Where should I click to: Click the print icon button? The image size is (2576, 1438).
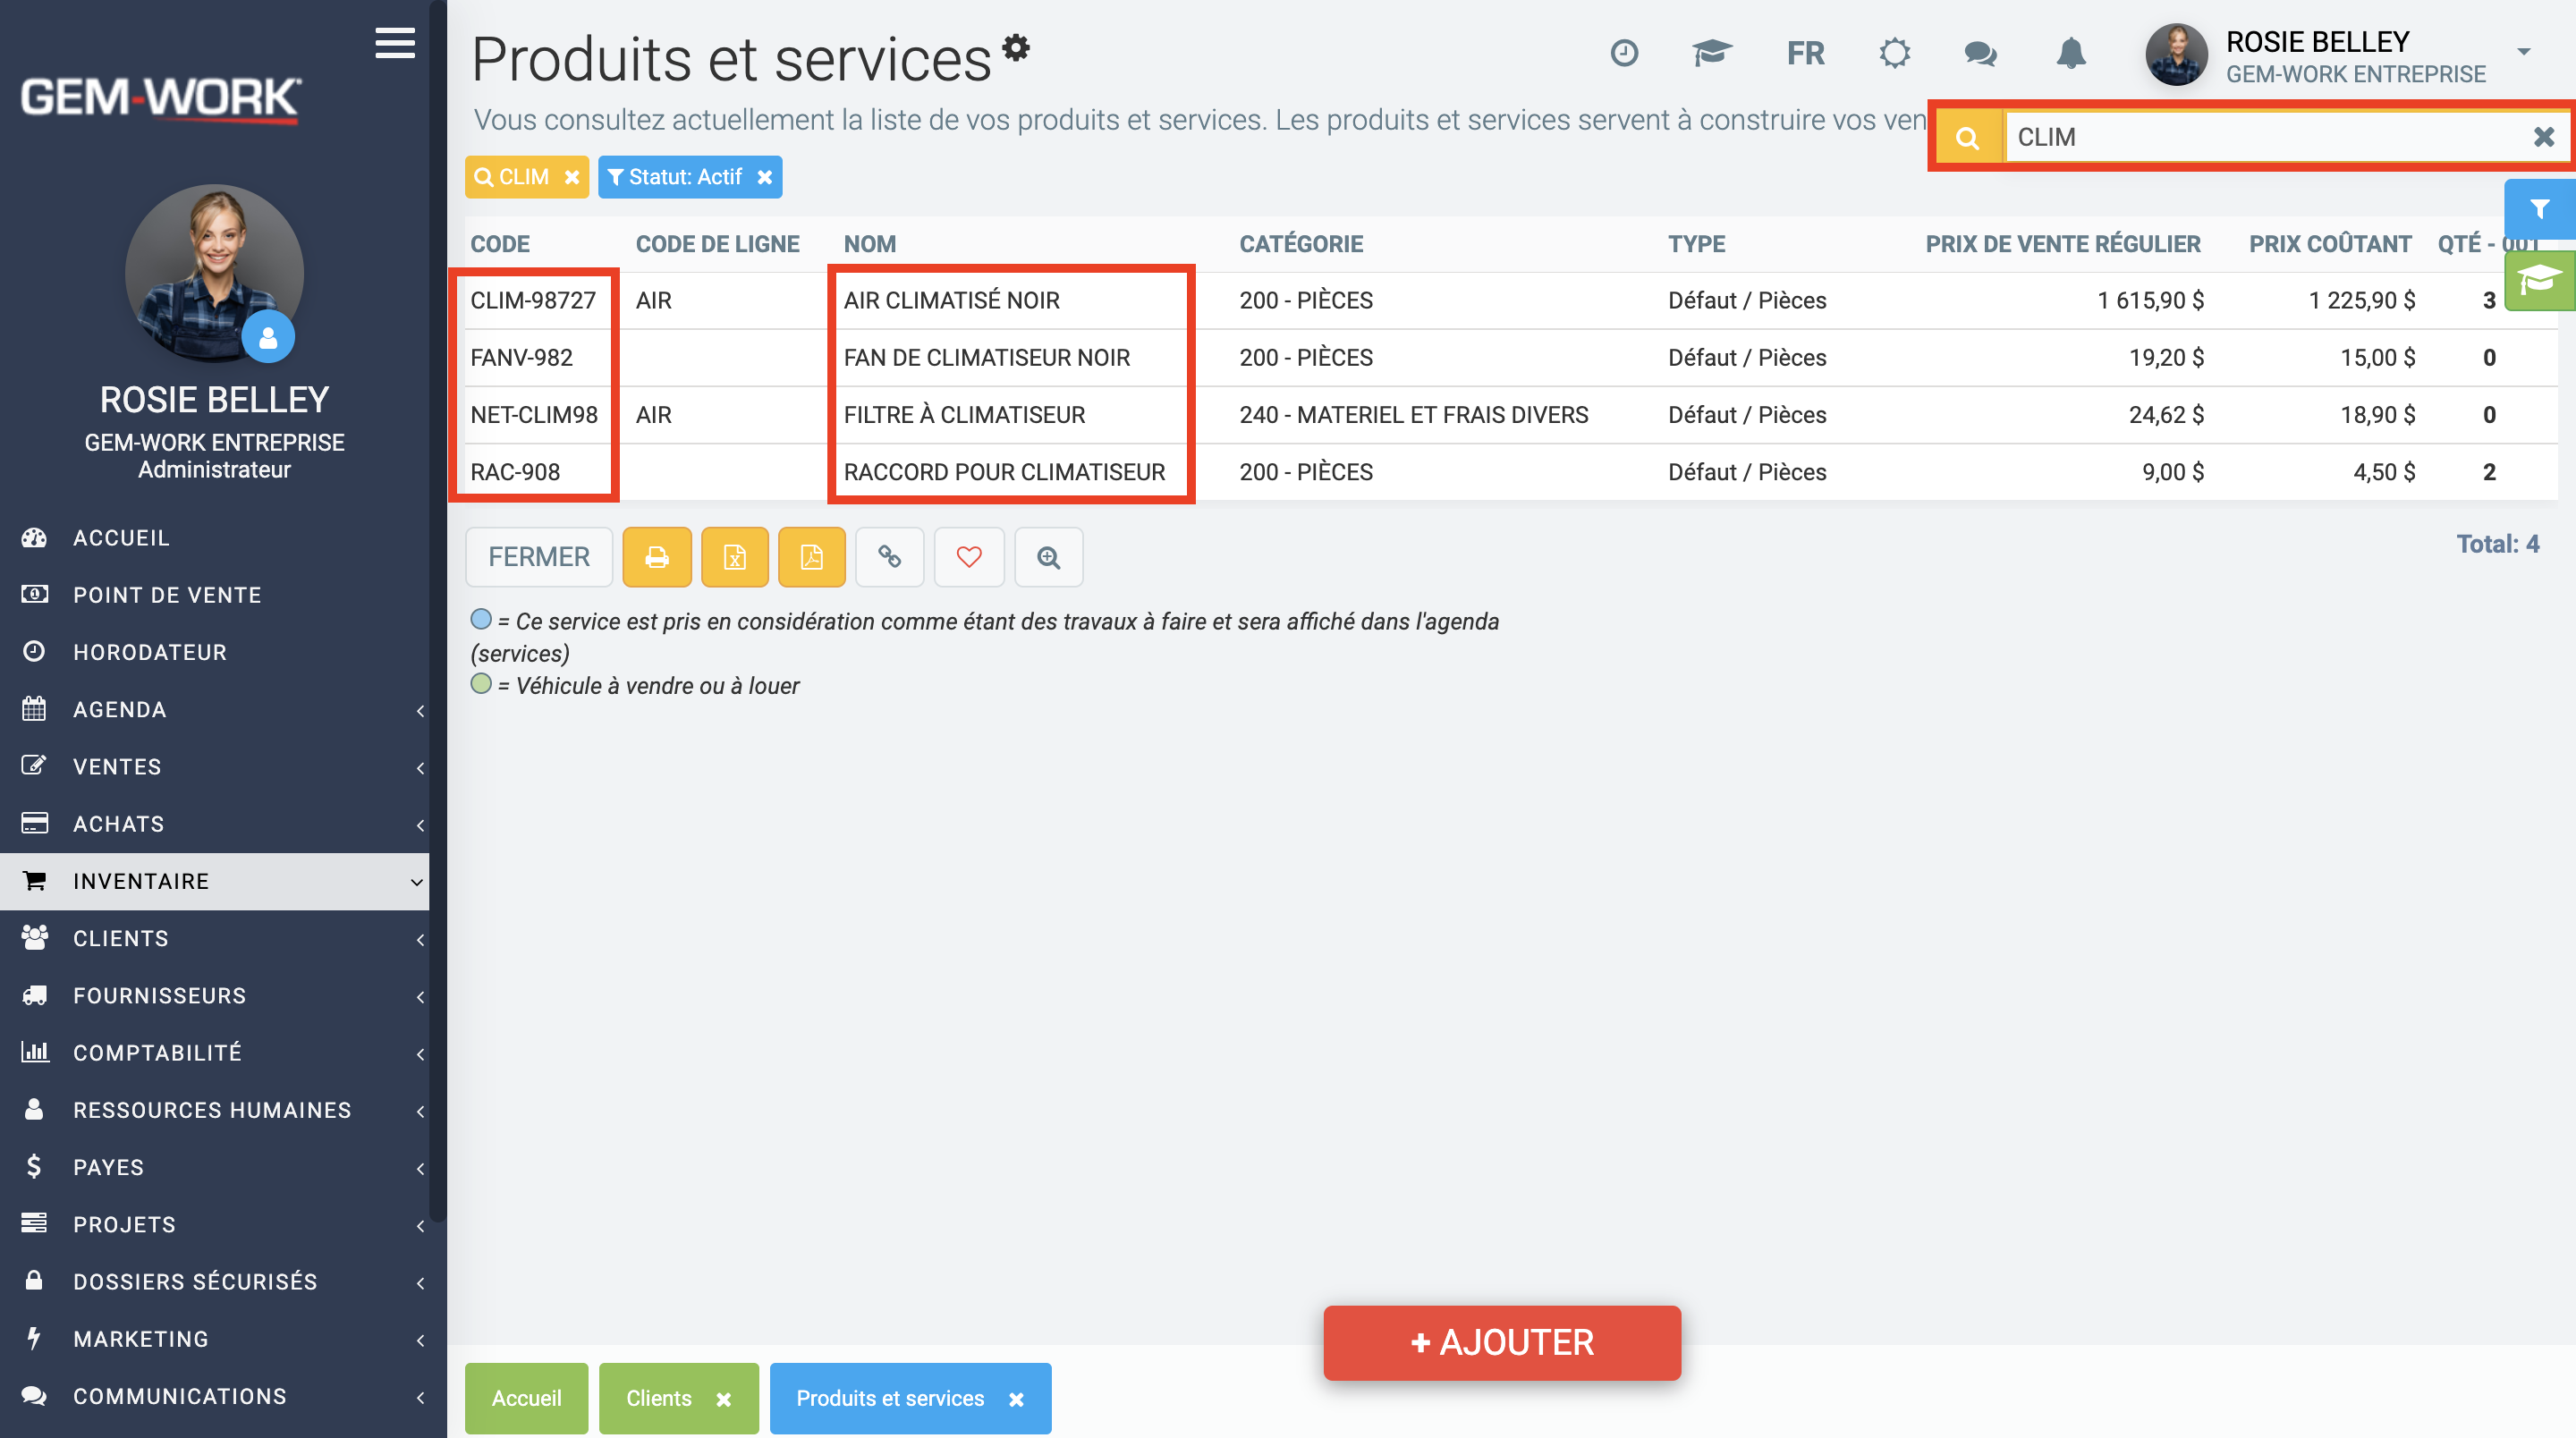pos(656,557)
